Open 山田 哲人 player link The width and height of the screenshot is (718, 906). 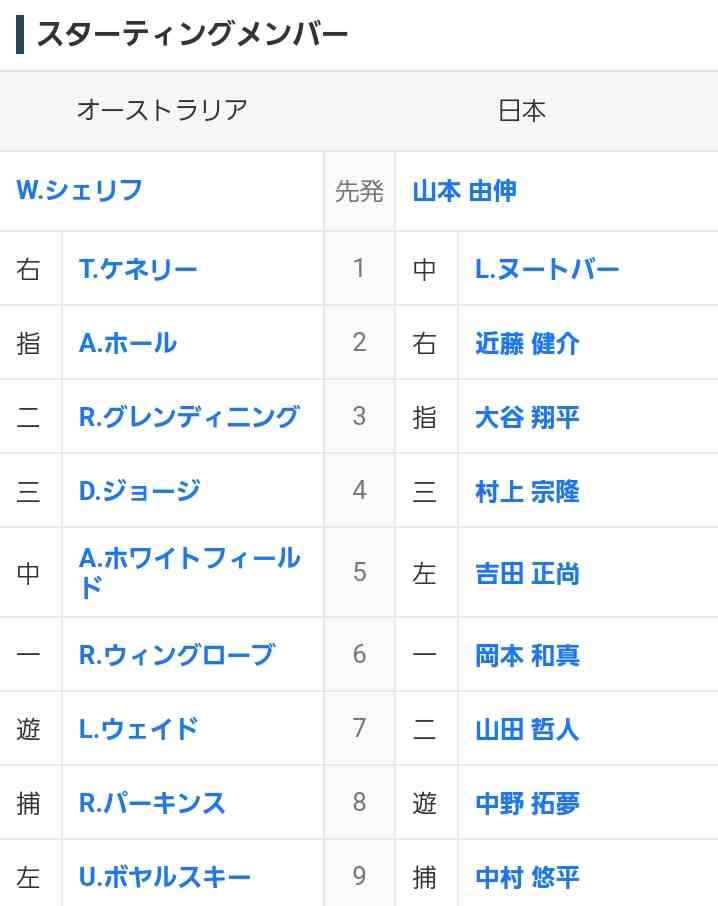click(x=527, y=729)
